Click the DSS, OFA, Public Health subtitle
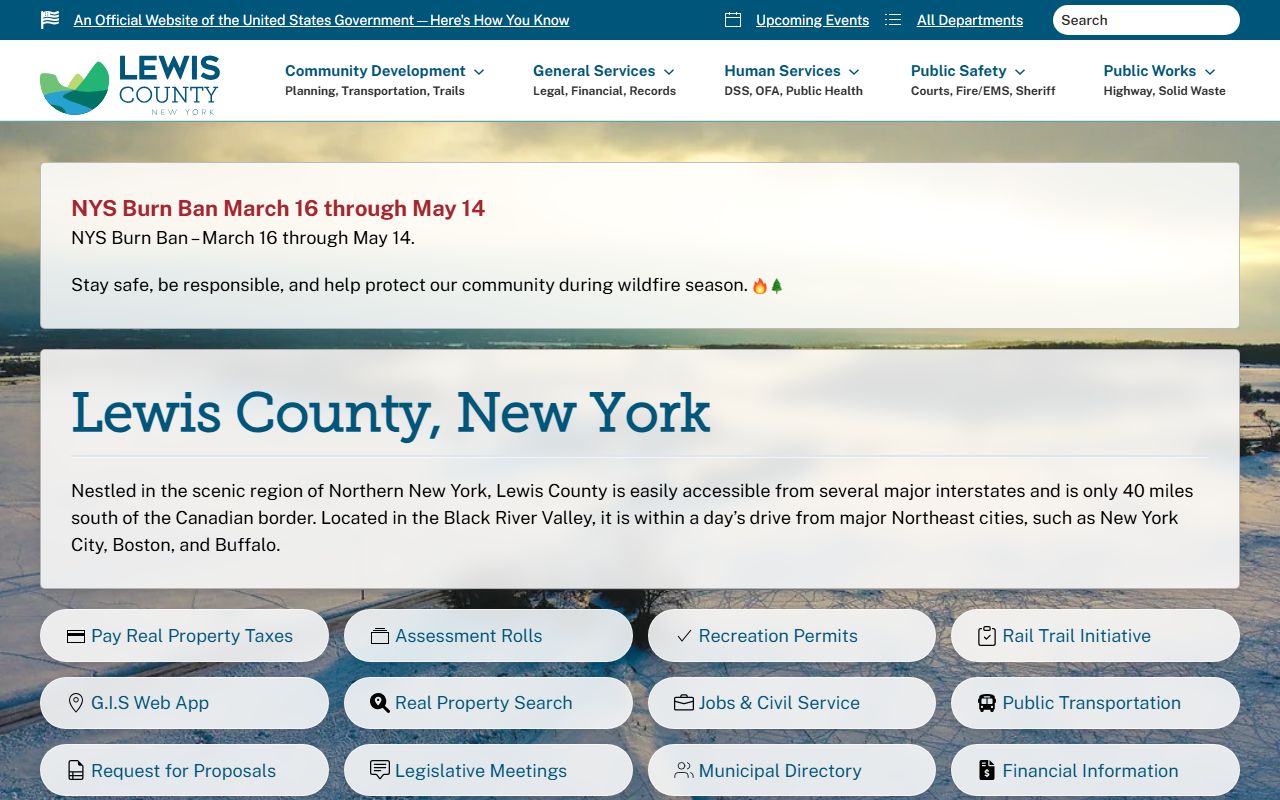This screenshot has width=1280, height=800. [793, 91]
